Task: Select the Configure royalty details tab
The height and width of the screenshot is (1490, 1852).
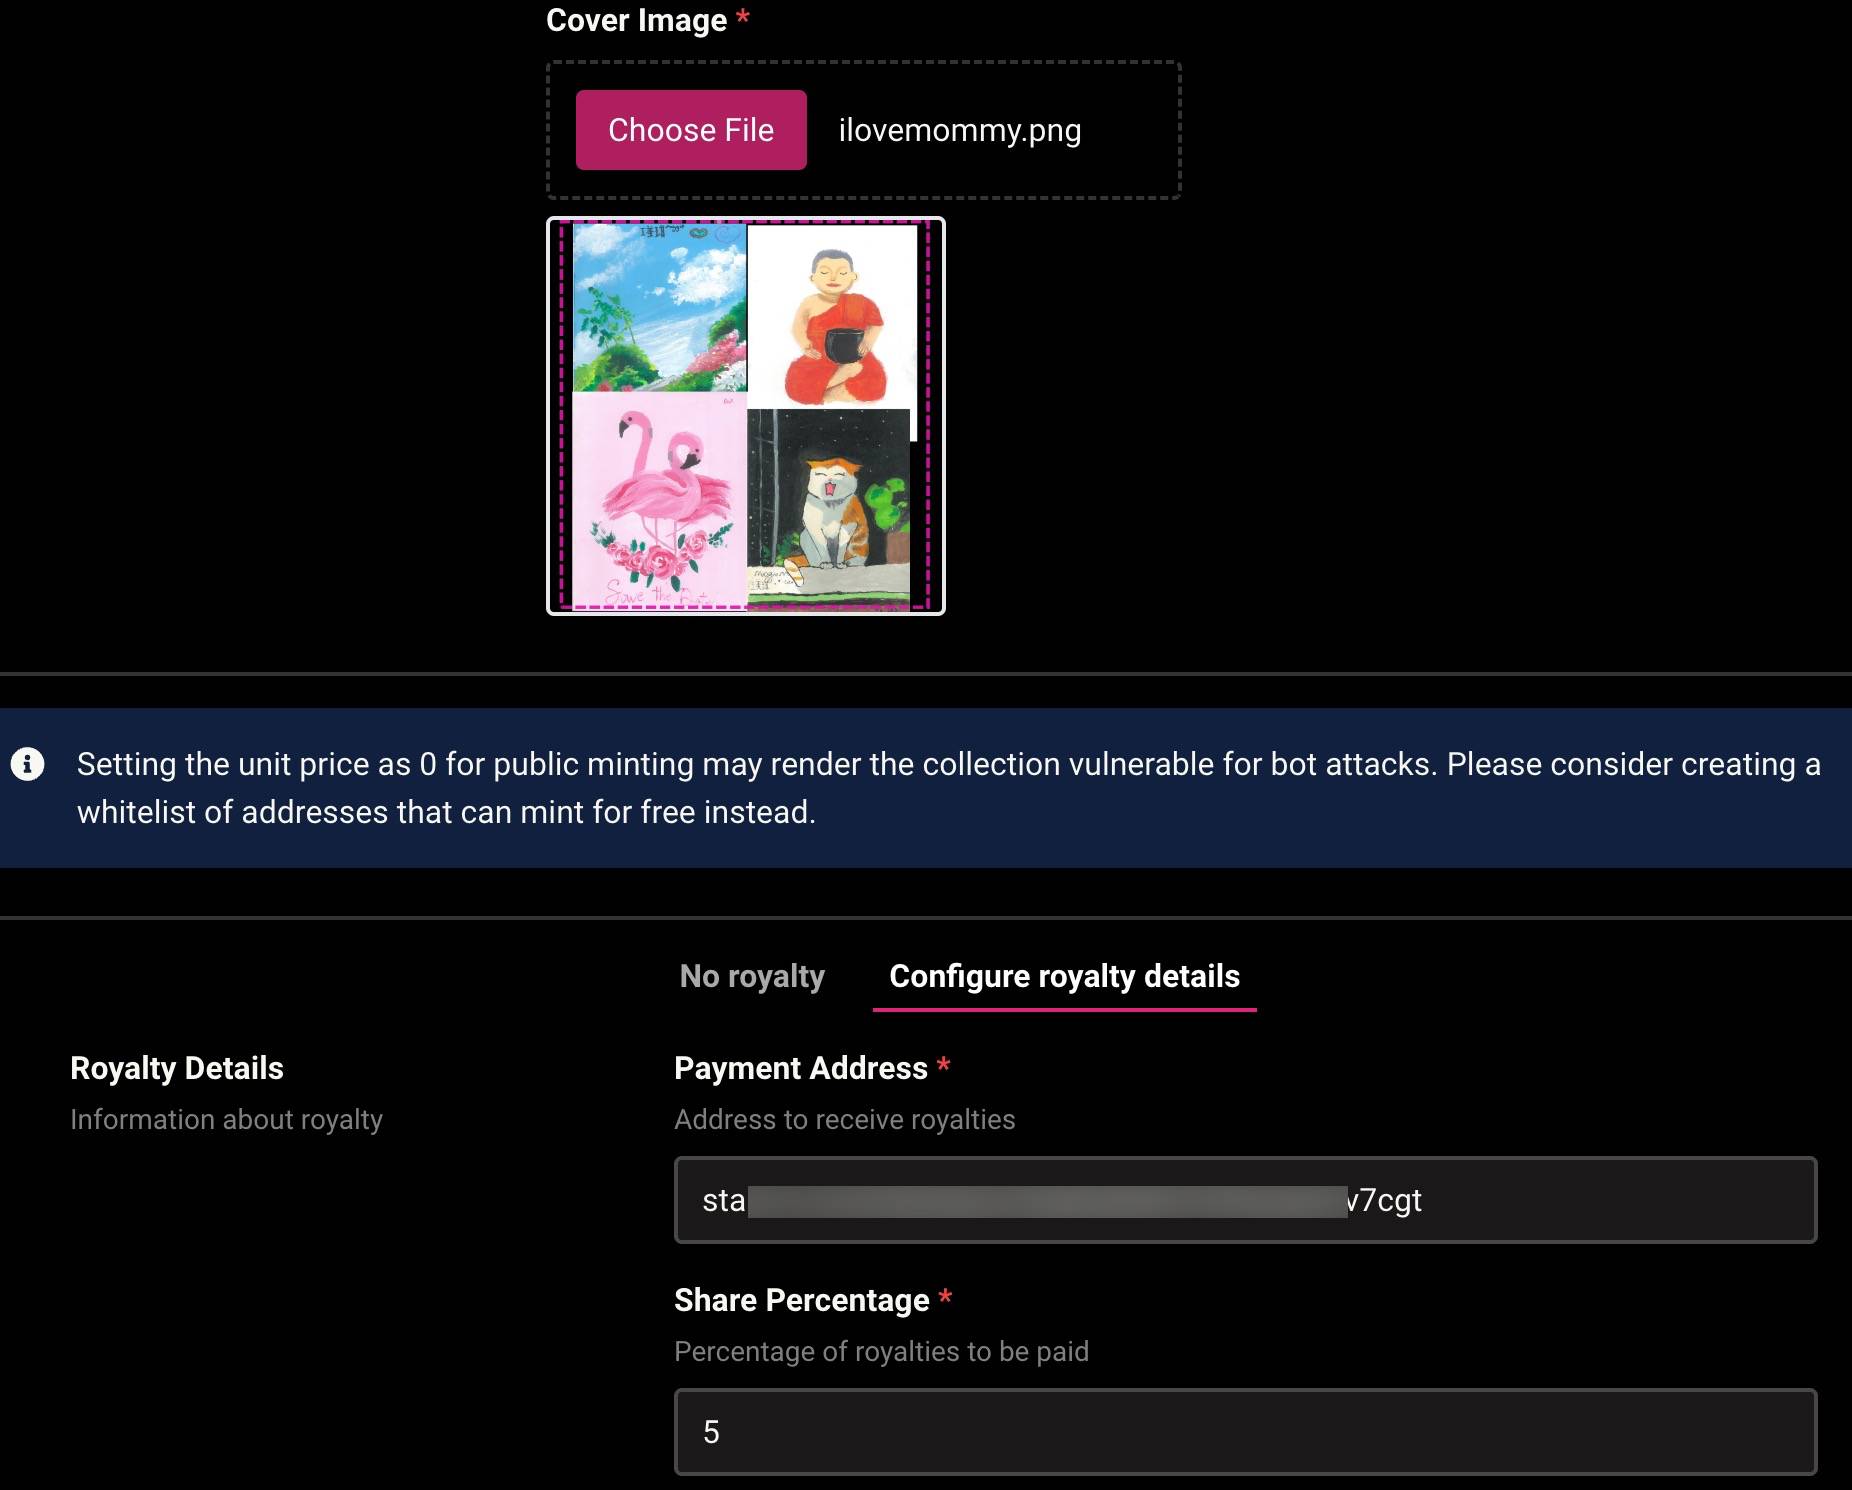Action: pyautogui.click(x=1064, y=976)
